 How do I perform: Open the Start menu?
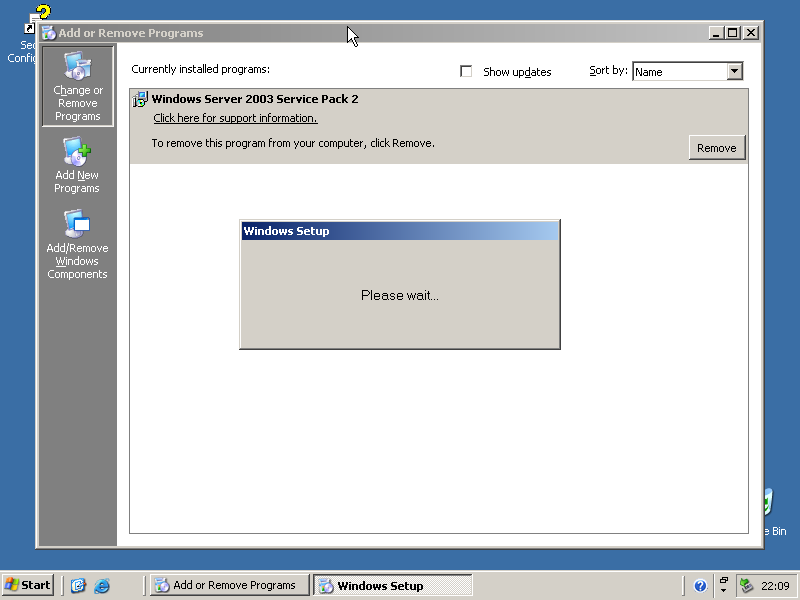coord(28,586)
